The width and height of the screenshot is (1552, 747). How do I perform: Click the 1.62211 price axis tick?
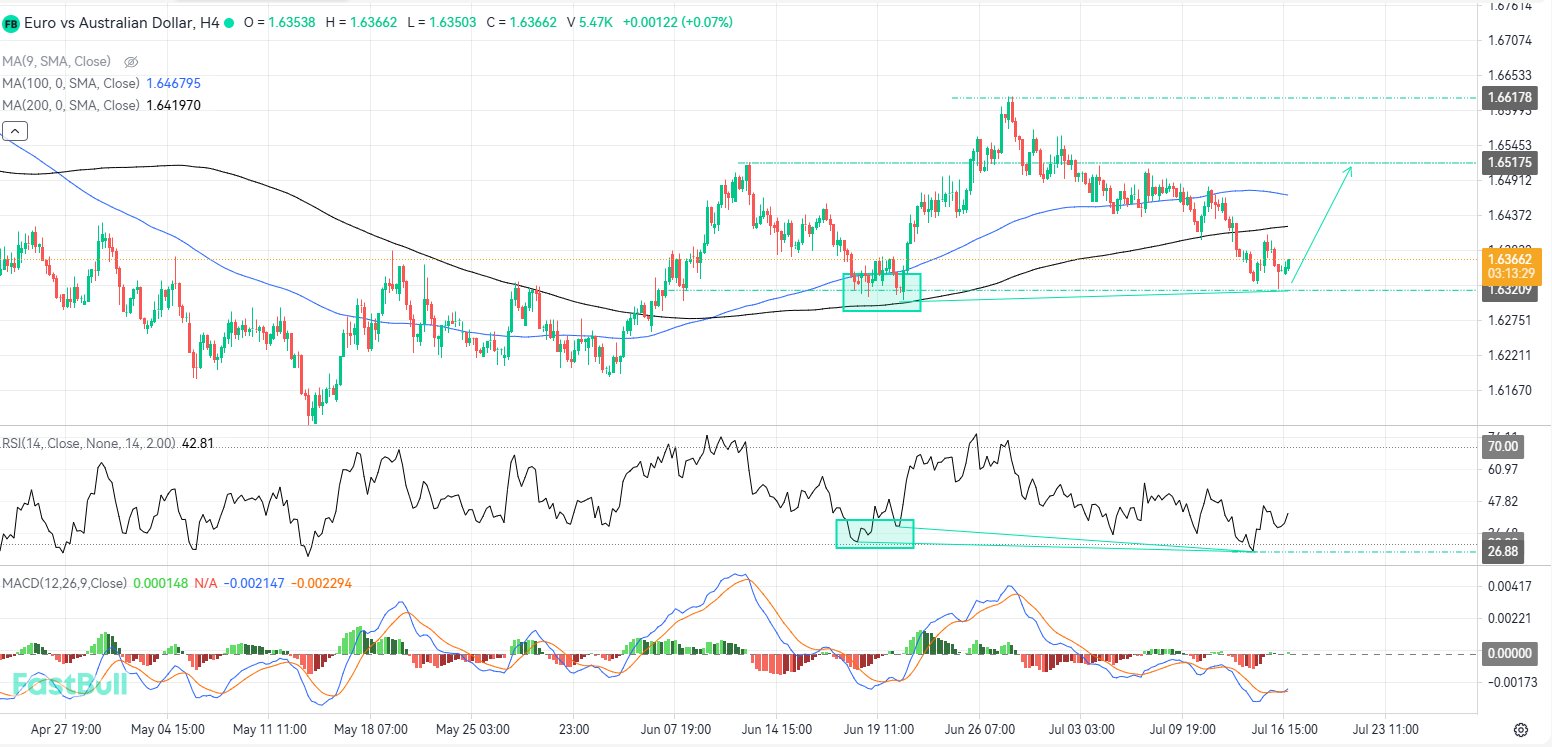point(1511,355)
